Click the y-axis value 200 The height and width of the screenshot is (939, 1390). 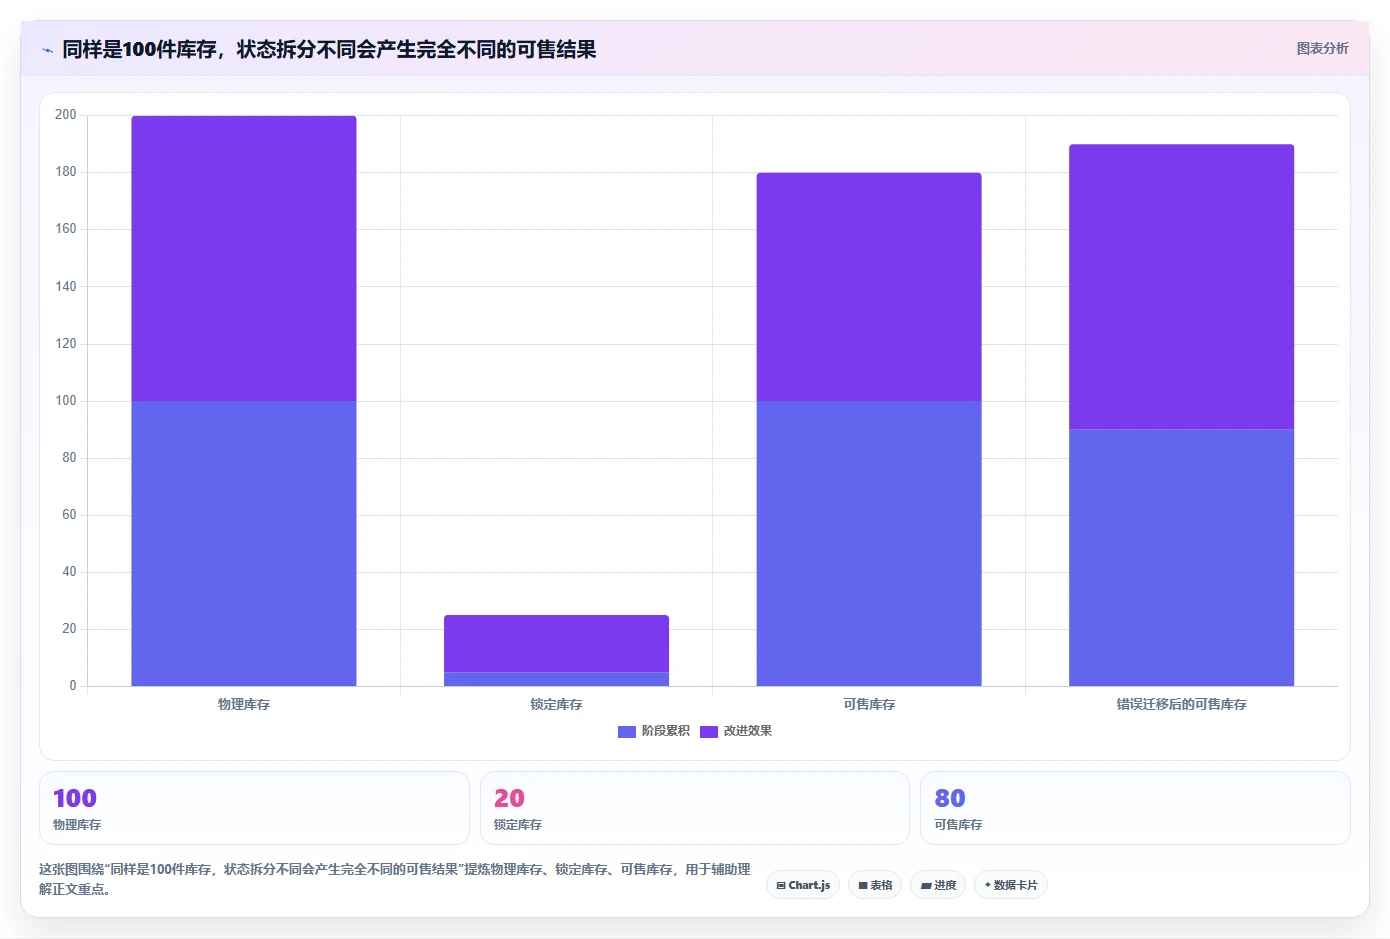[x=66, y=115]
